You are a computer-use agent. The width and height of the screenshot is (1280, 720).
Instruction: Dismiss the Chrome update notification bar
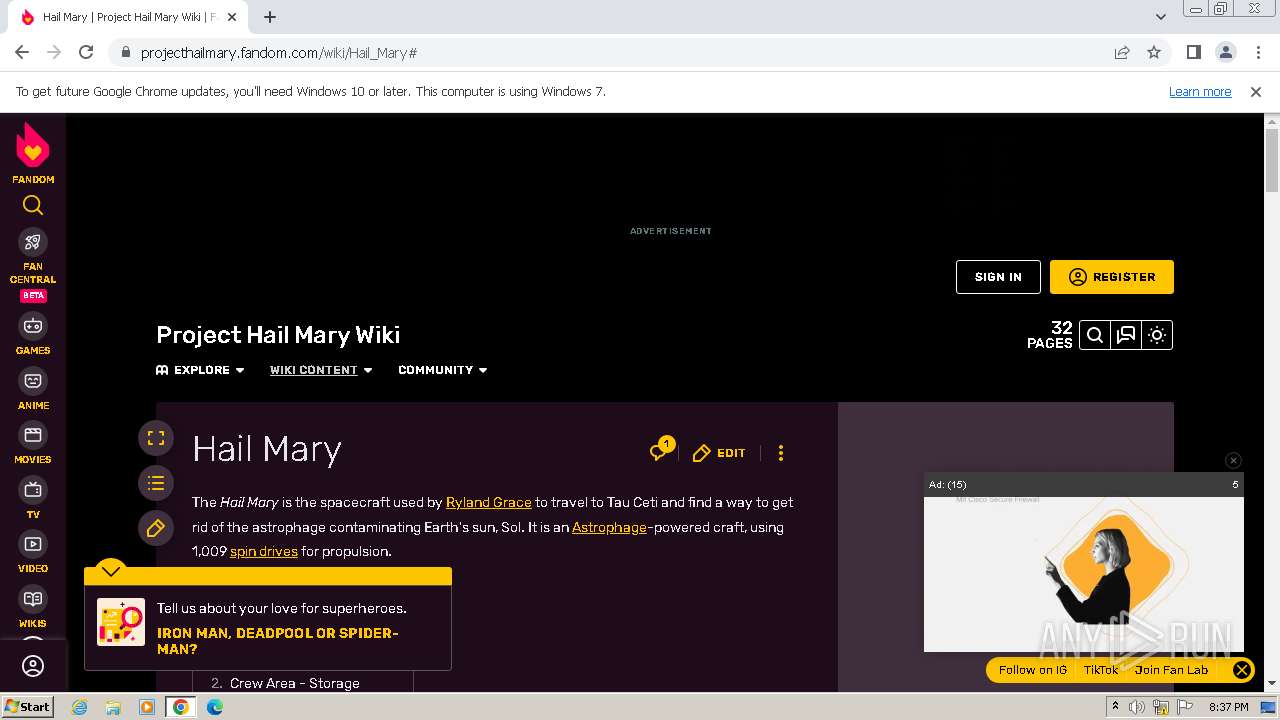click(x=1256, y=91)
